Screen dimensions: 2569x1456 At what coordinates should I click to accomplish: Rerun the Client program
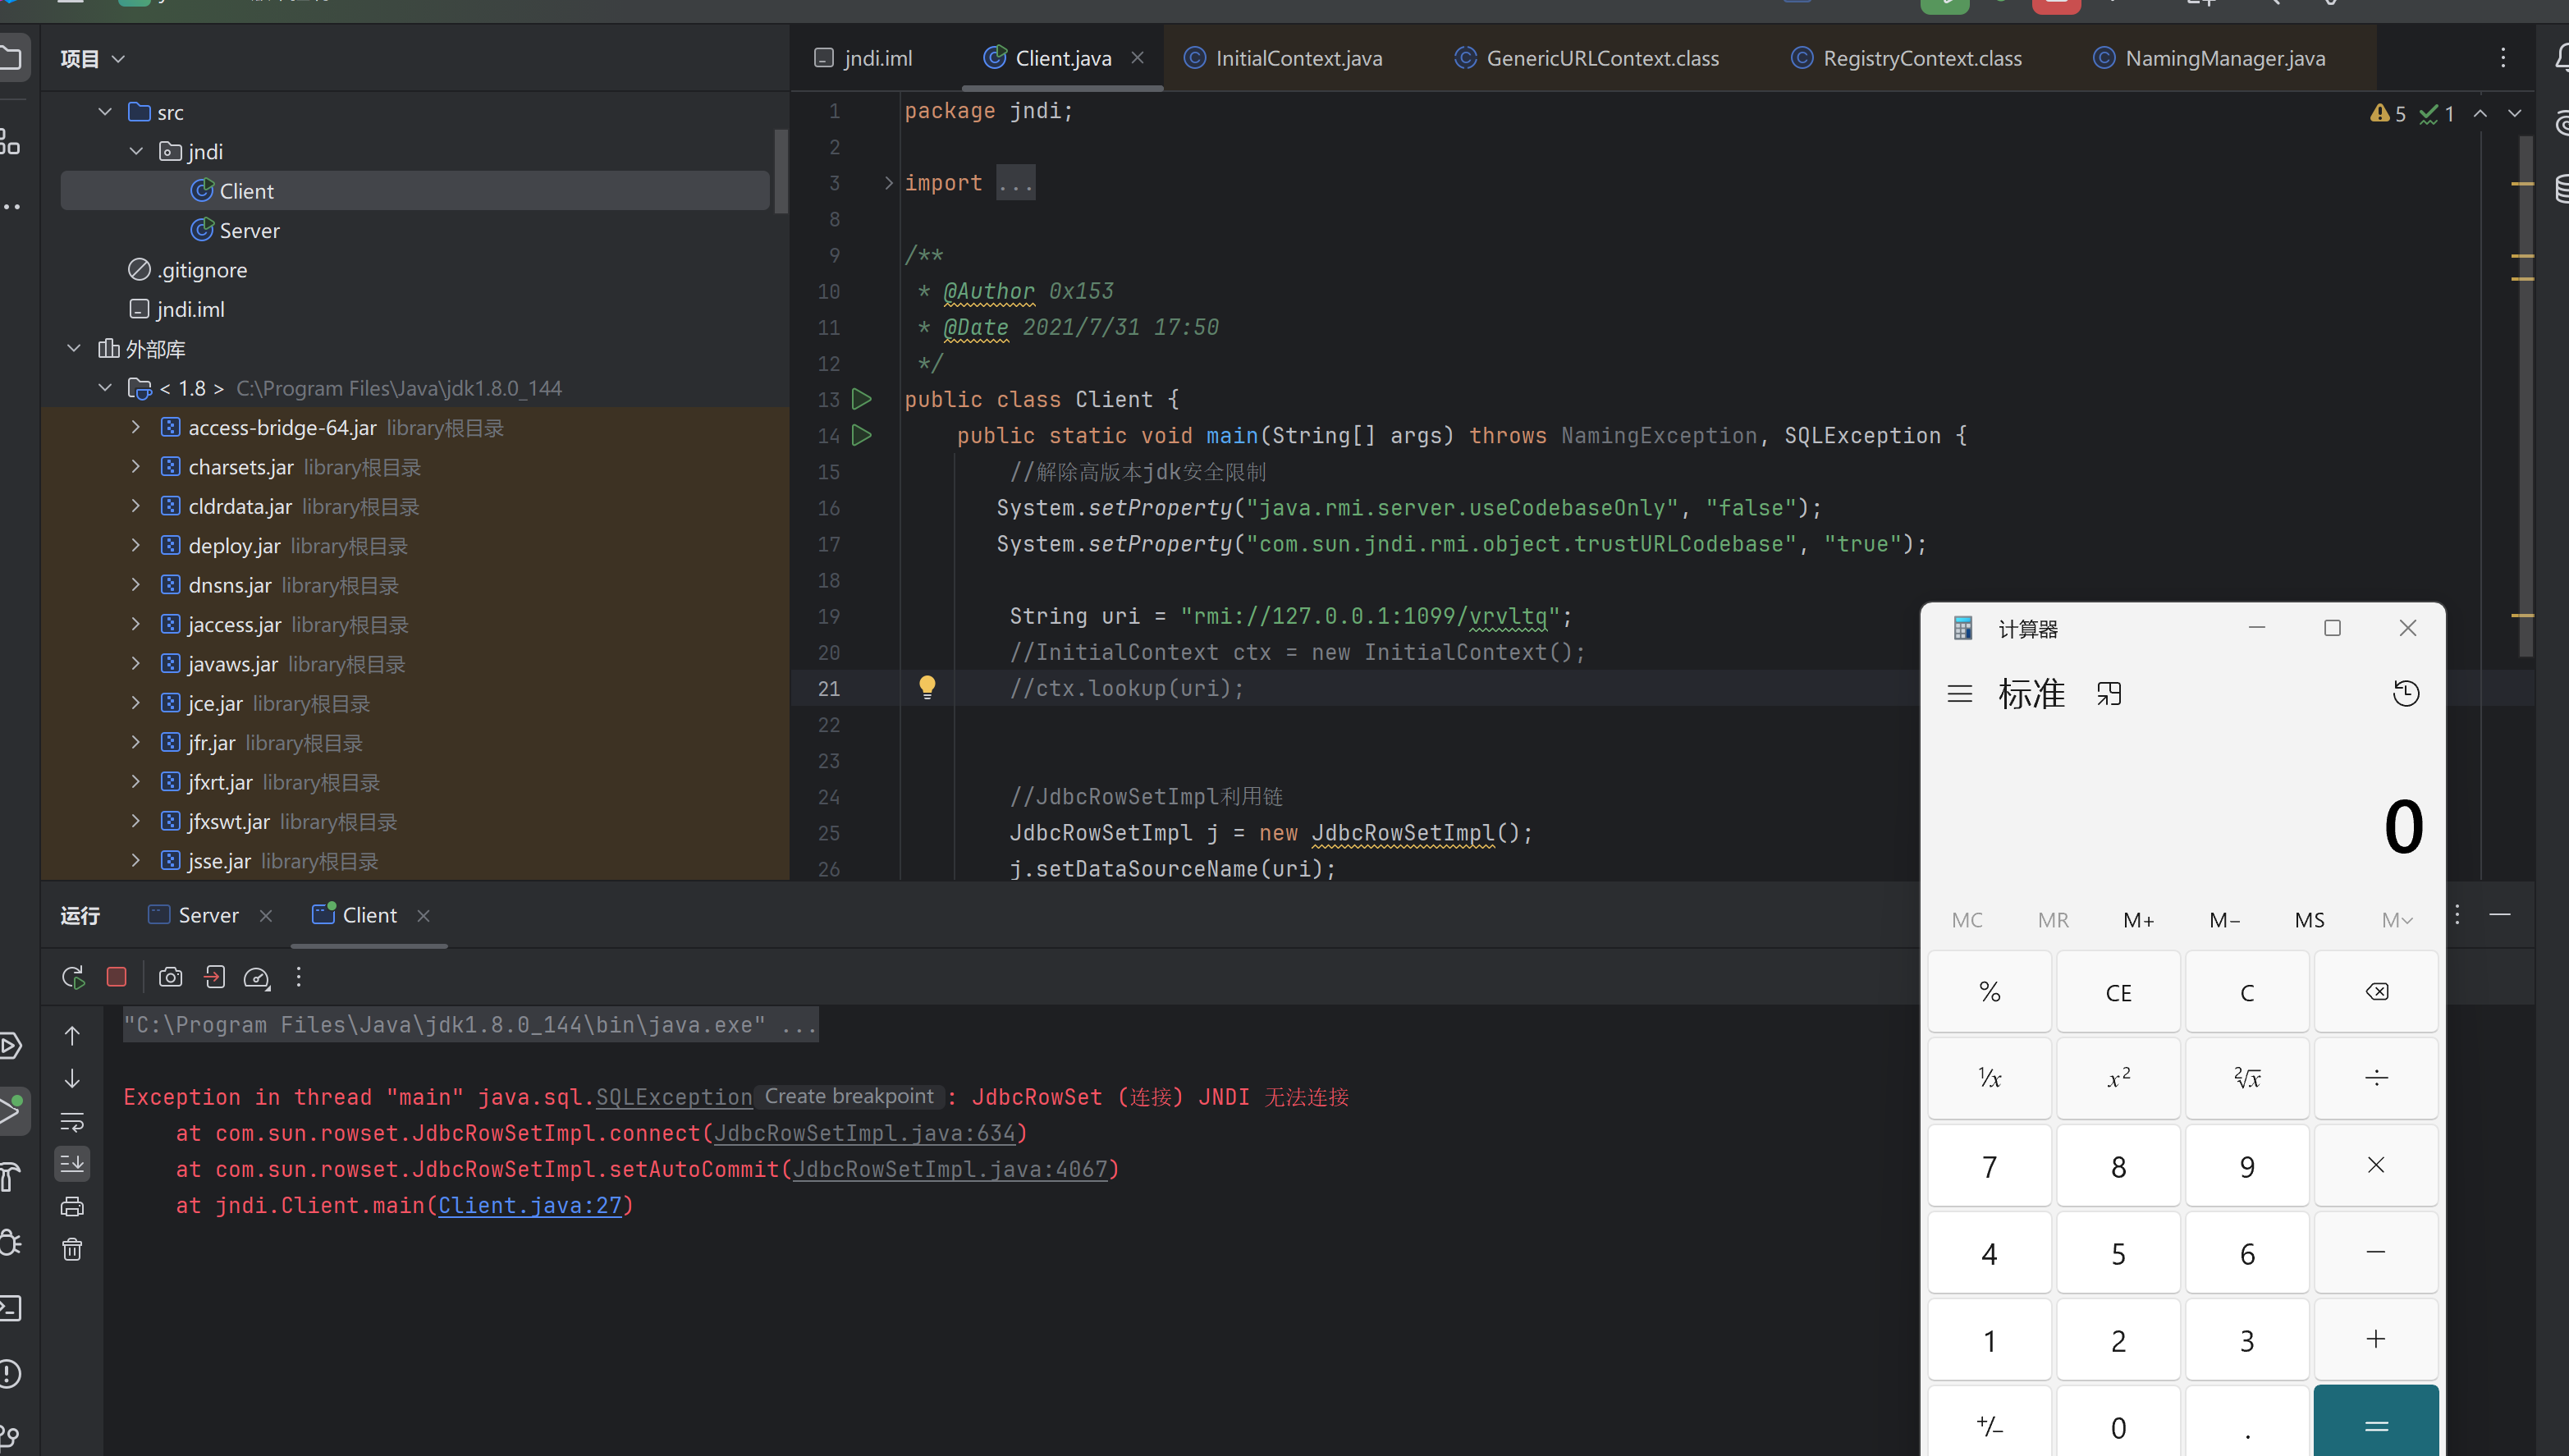pos(73,977)
